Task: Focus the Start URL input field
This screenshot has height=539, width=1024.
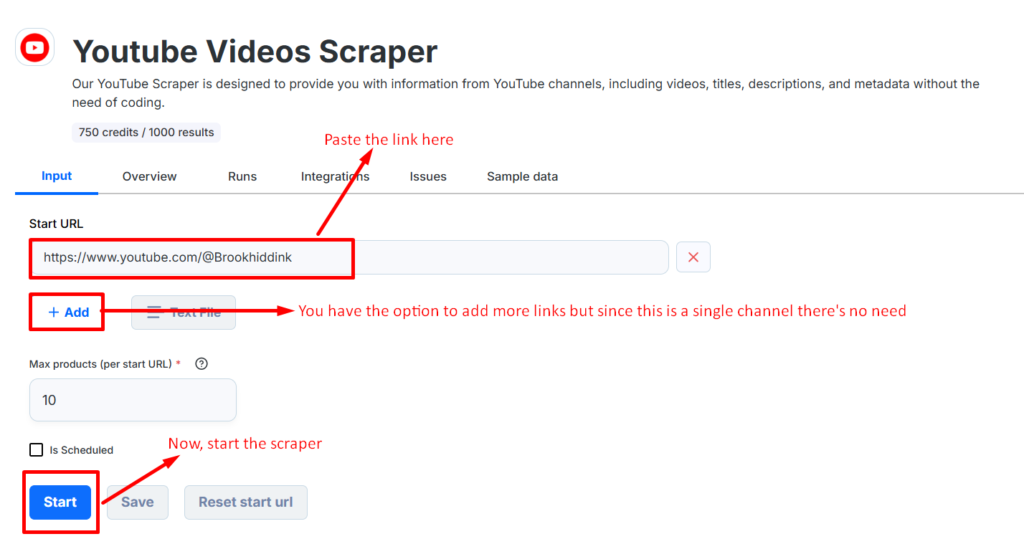Action: coord(349,257)
